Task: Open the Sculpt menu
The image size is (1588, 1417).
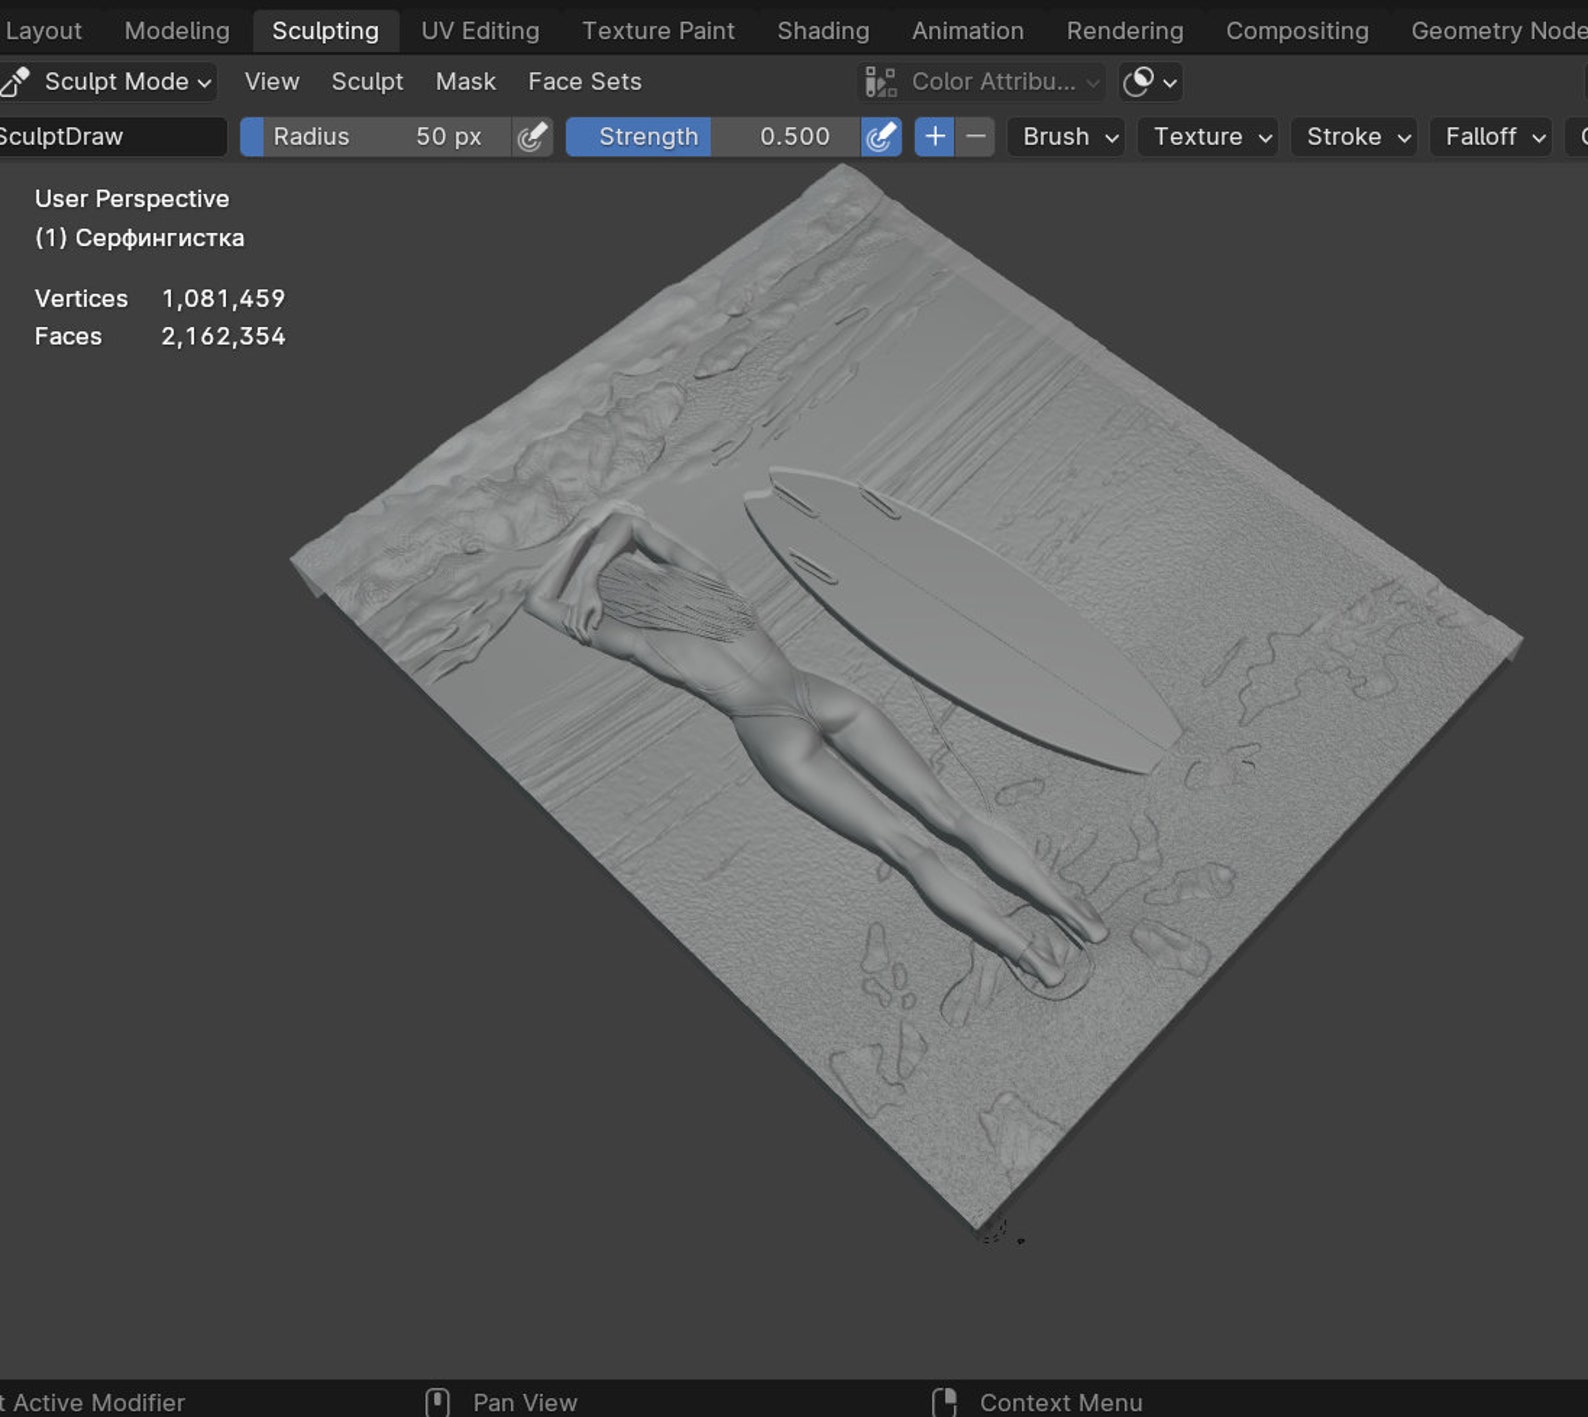Action: tap(367, 81)
